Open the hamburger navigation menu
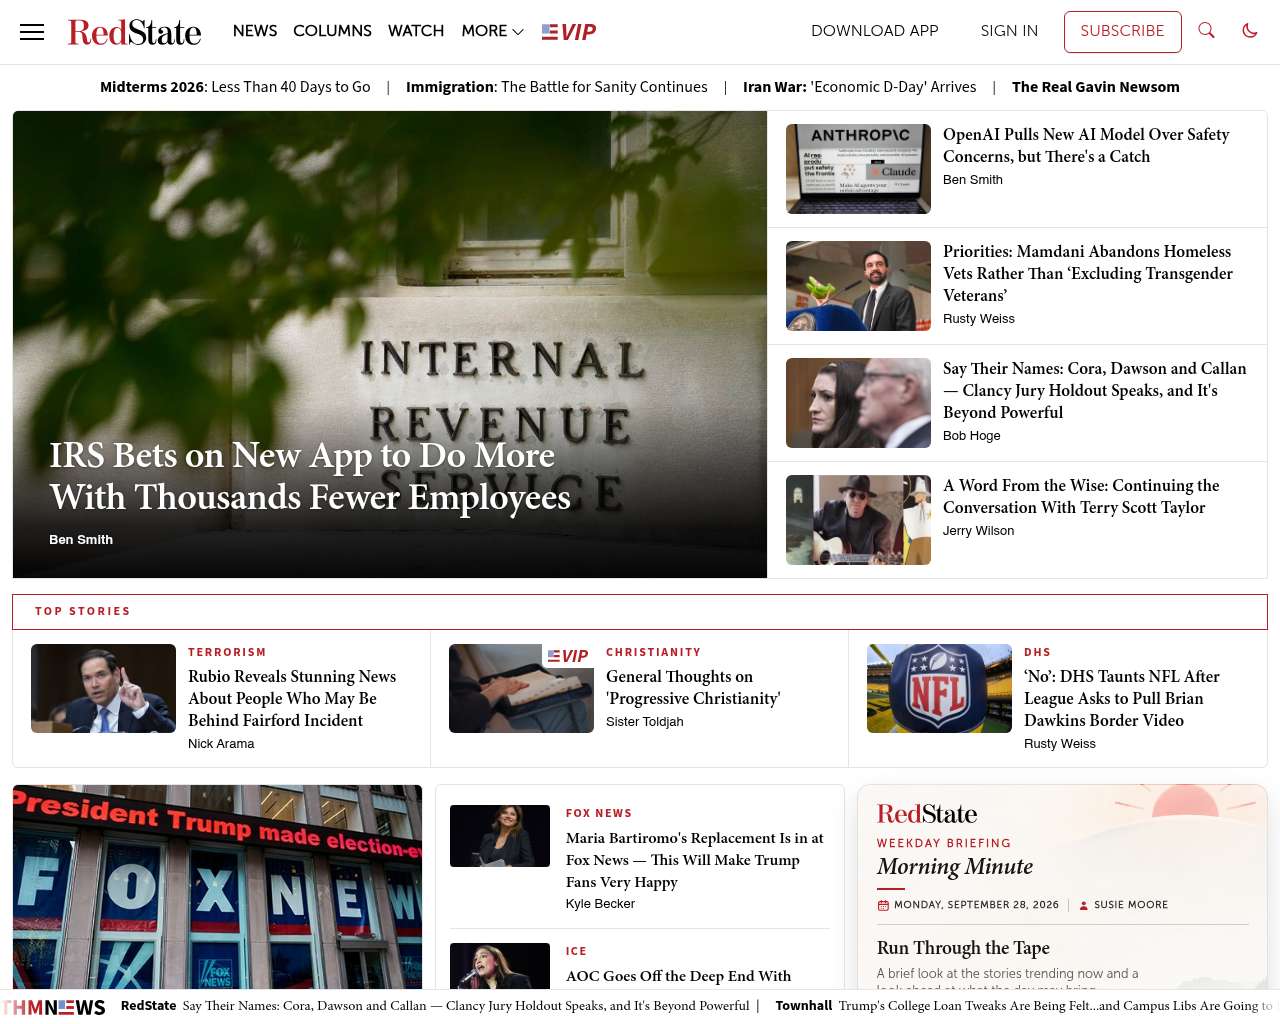The height and width of the screenshot is (1024, 1280). coord(32,32)
